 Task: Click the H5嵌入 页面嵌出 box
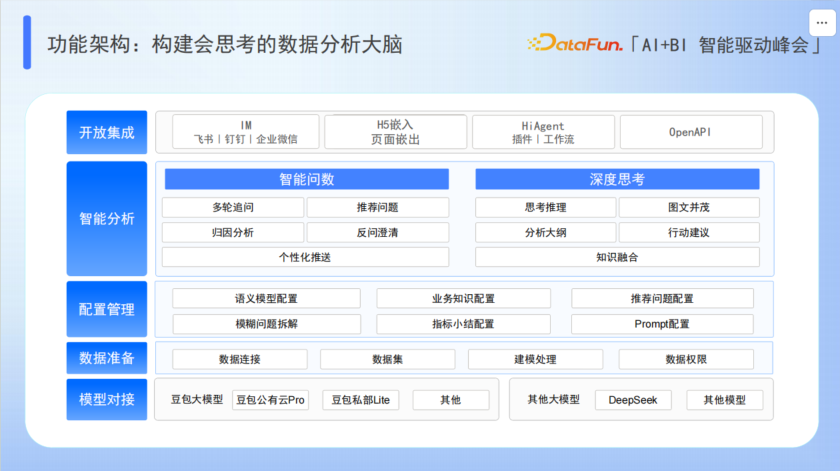(395, 132)
